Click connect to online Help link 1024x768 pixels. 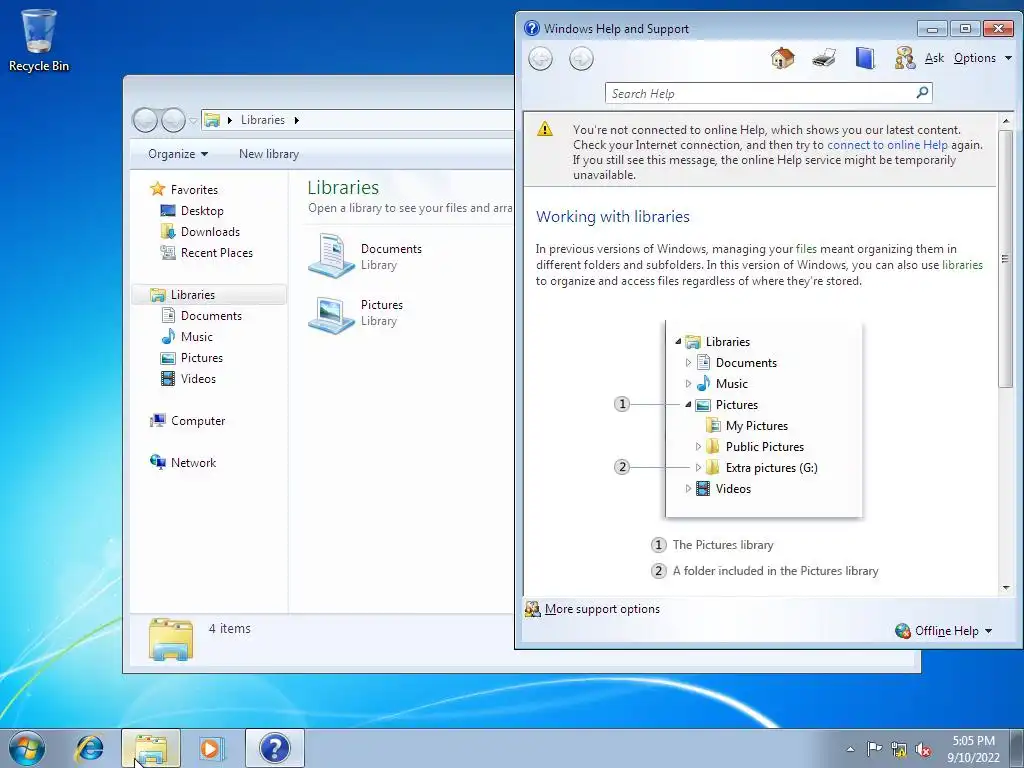(887, 145)
